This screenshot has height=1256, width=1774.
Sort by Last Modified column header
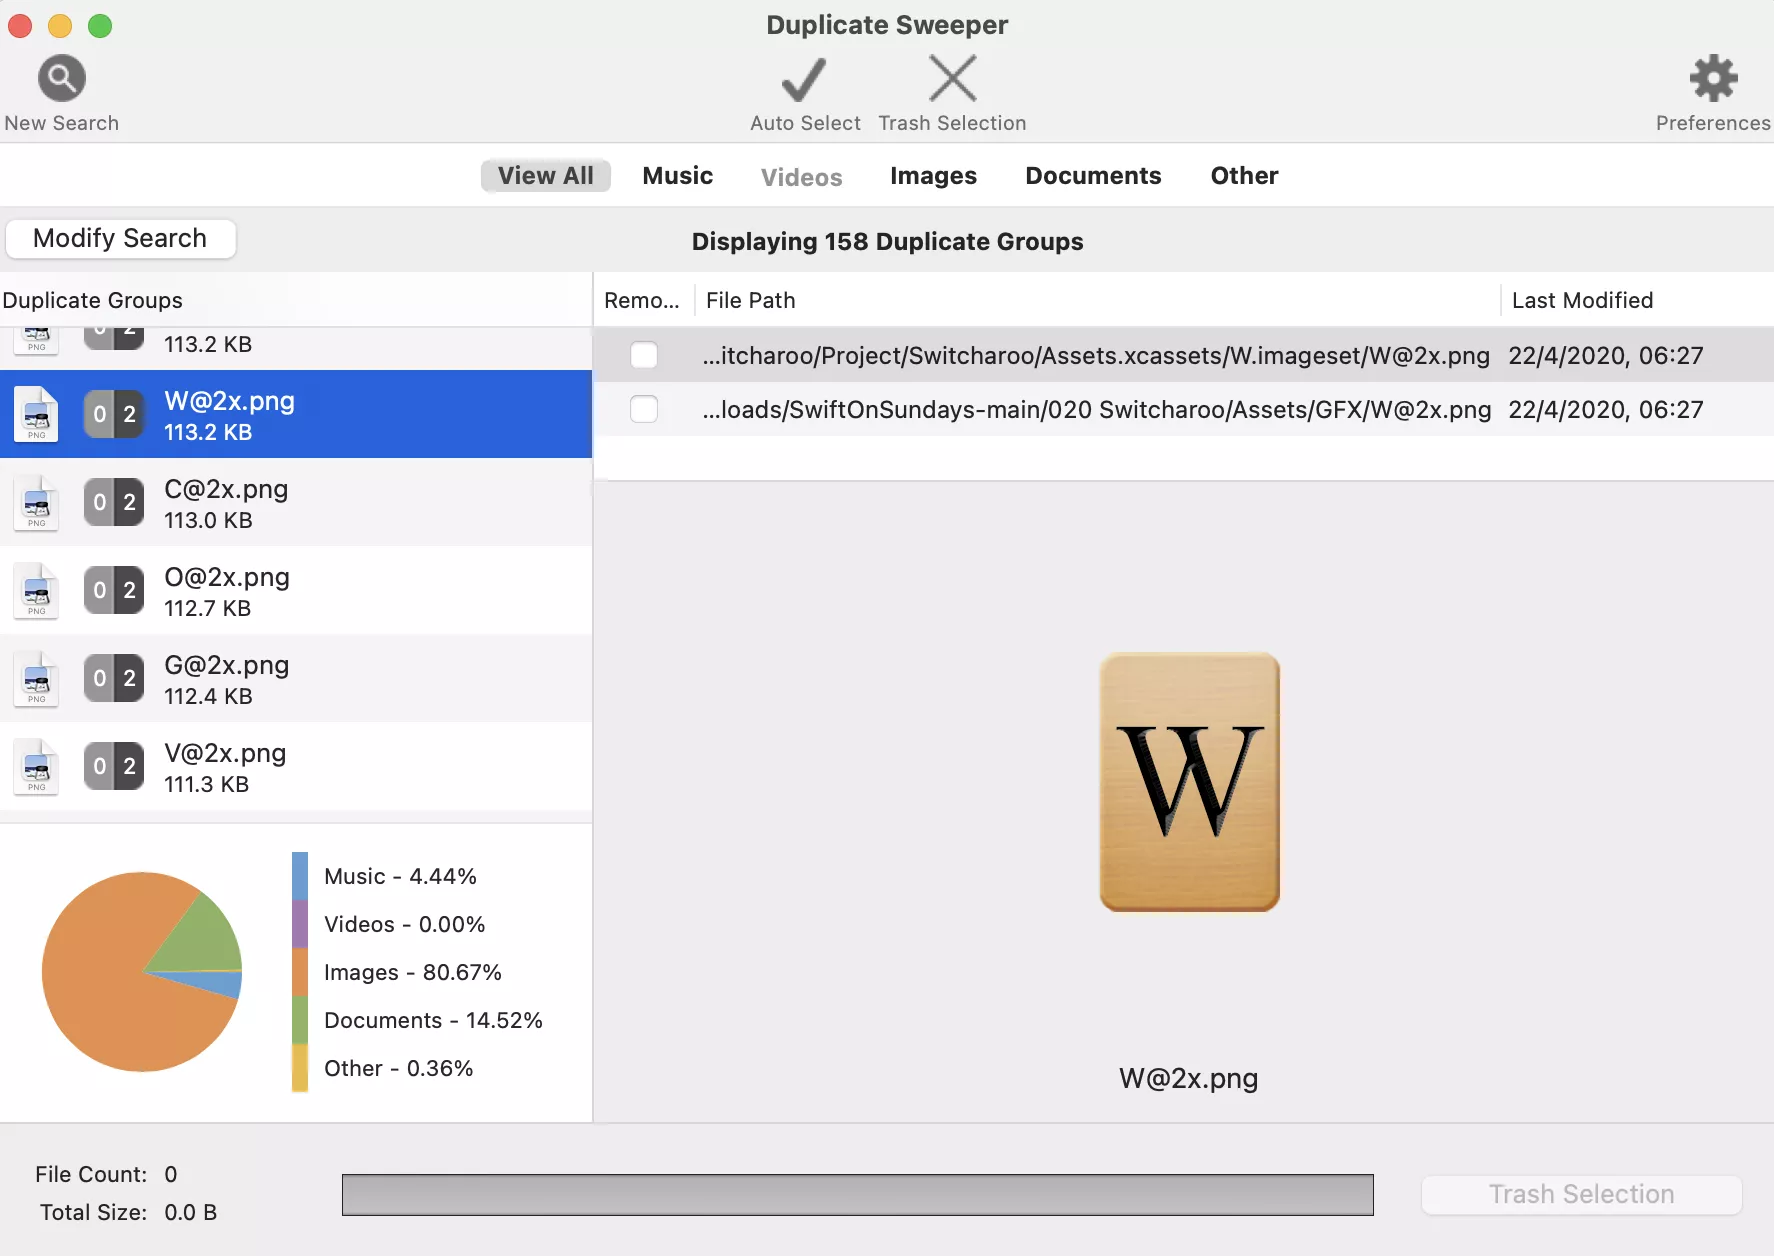(1582, 300)
